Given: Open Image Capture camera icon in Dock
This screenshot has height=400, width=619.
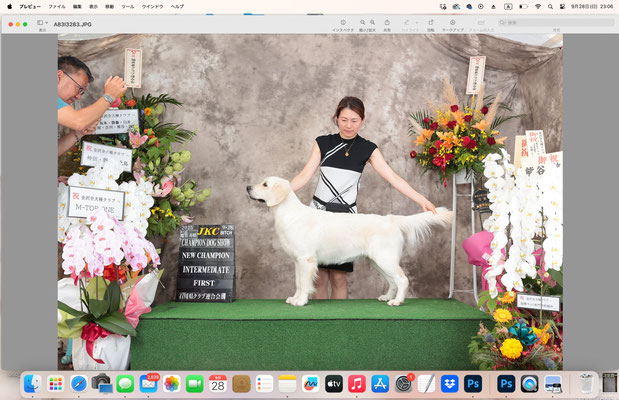Looking at the screenshot, I should [x=102, y=384].
